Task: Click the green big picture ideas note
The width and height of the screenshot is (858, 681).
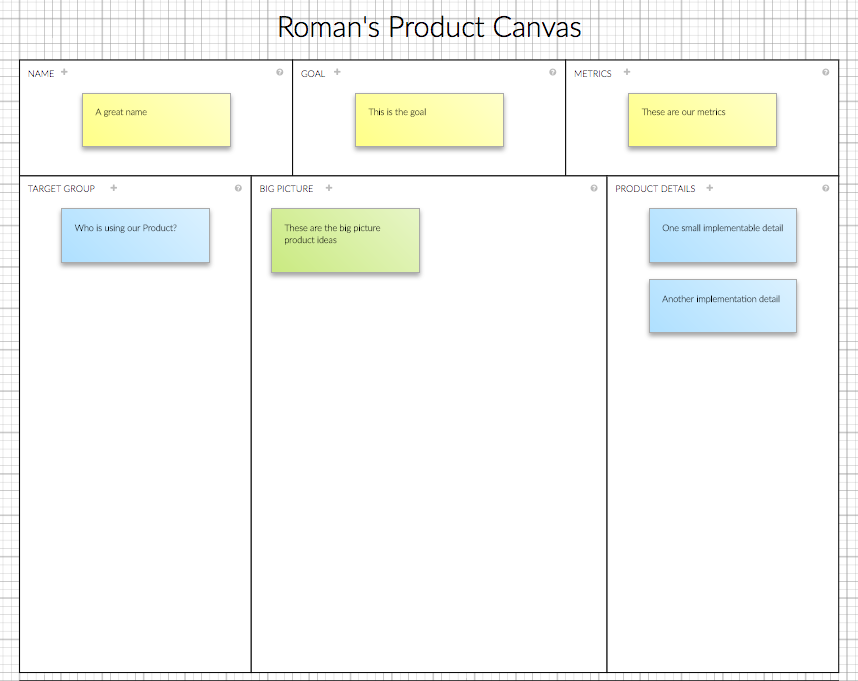Action: (345, 240)
